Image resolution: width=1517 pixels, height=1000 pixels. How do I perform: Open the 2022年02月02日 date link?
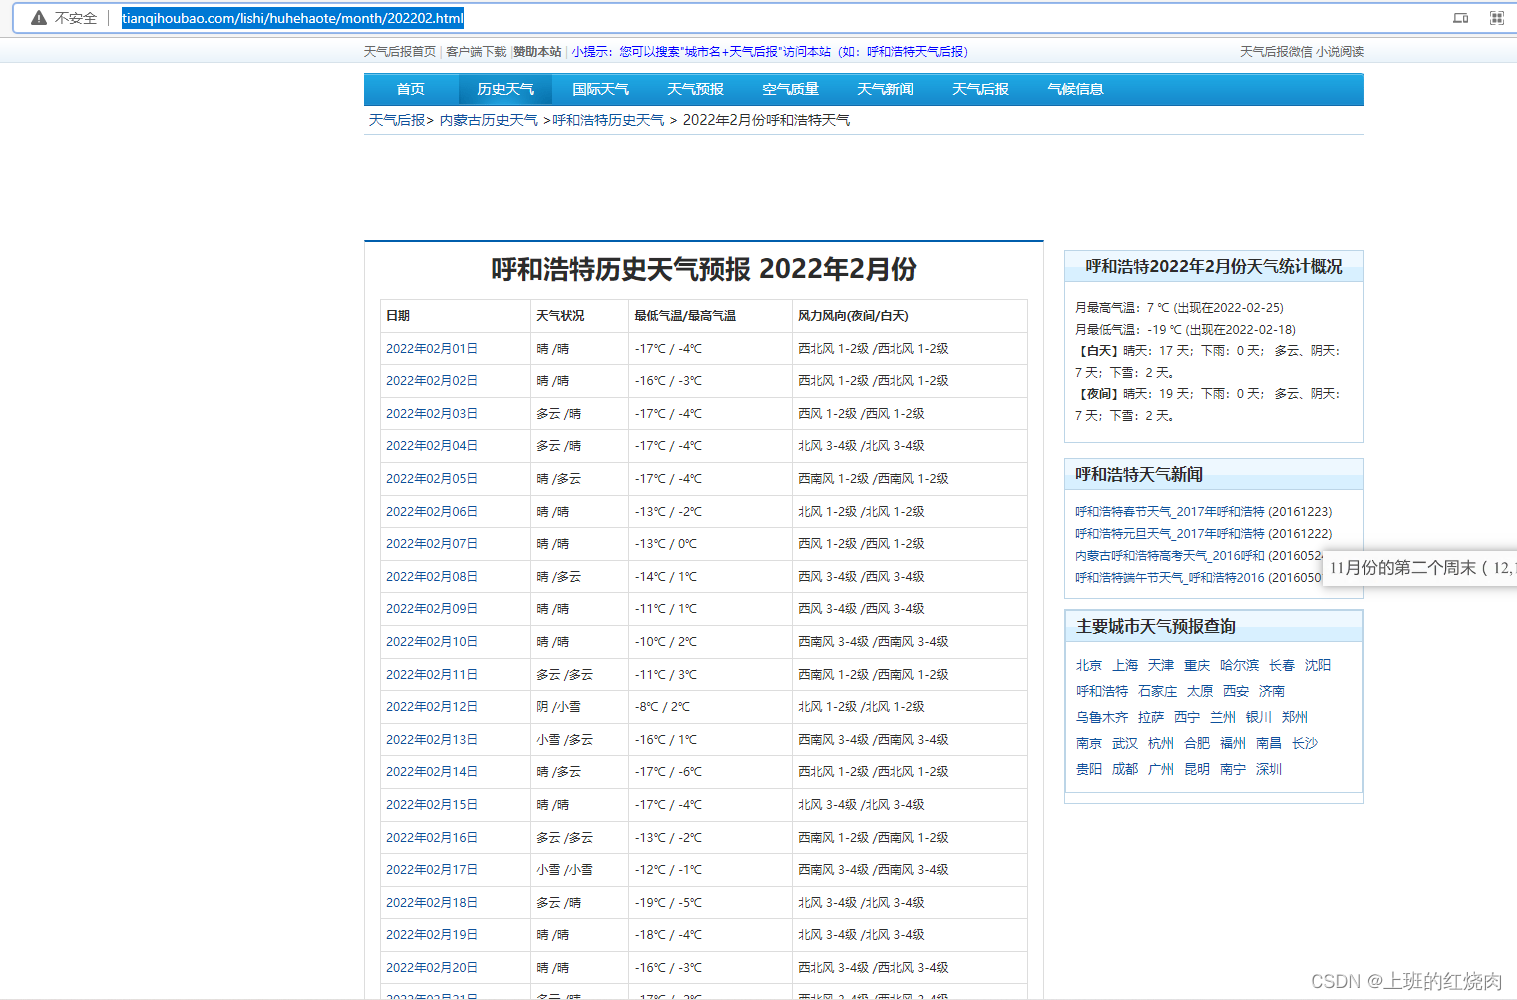click(x=432, y=381)
